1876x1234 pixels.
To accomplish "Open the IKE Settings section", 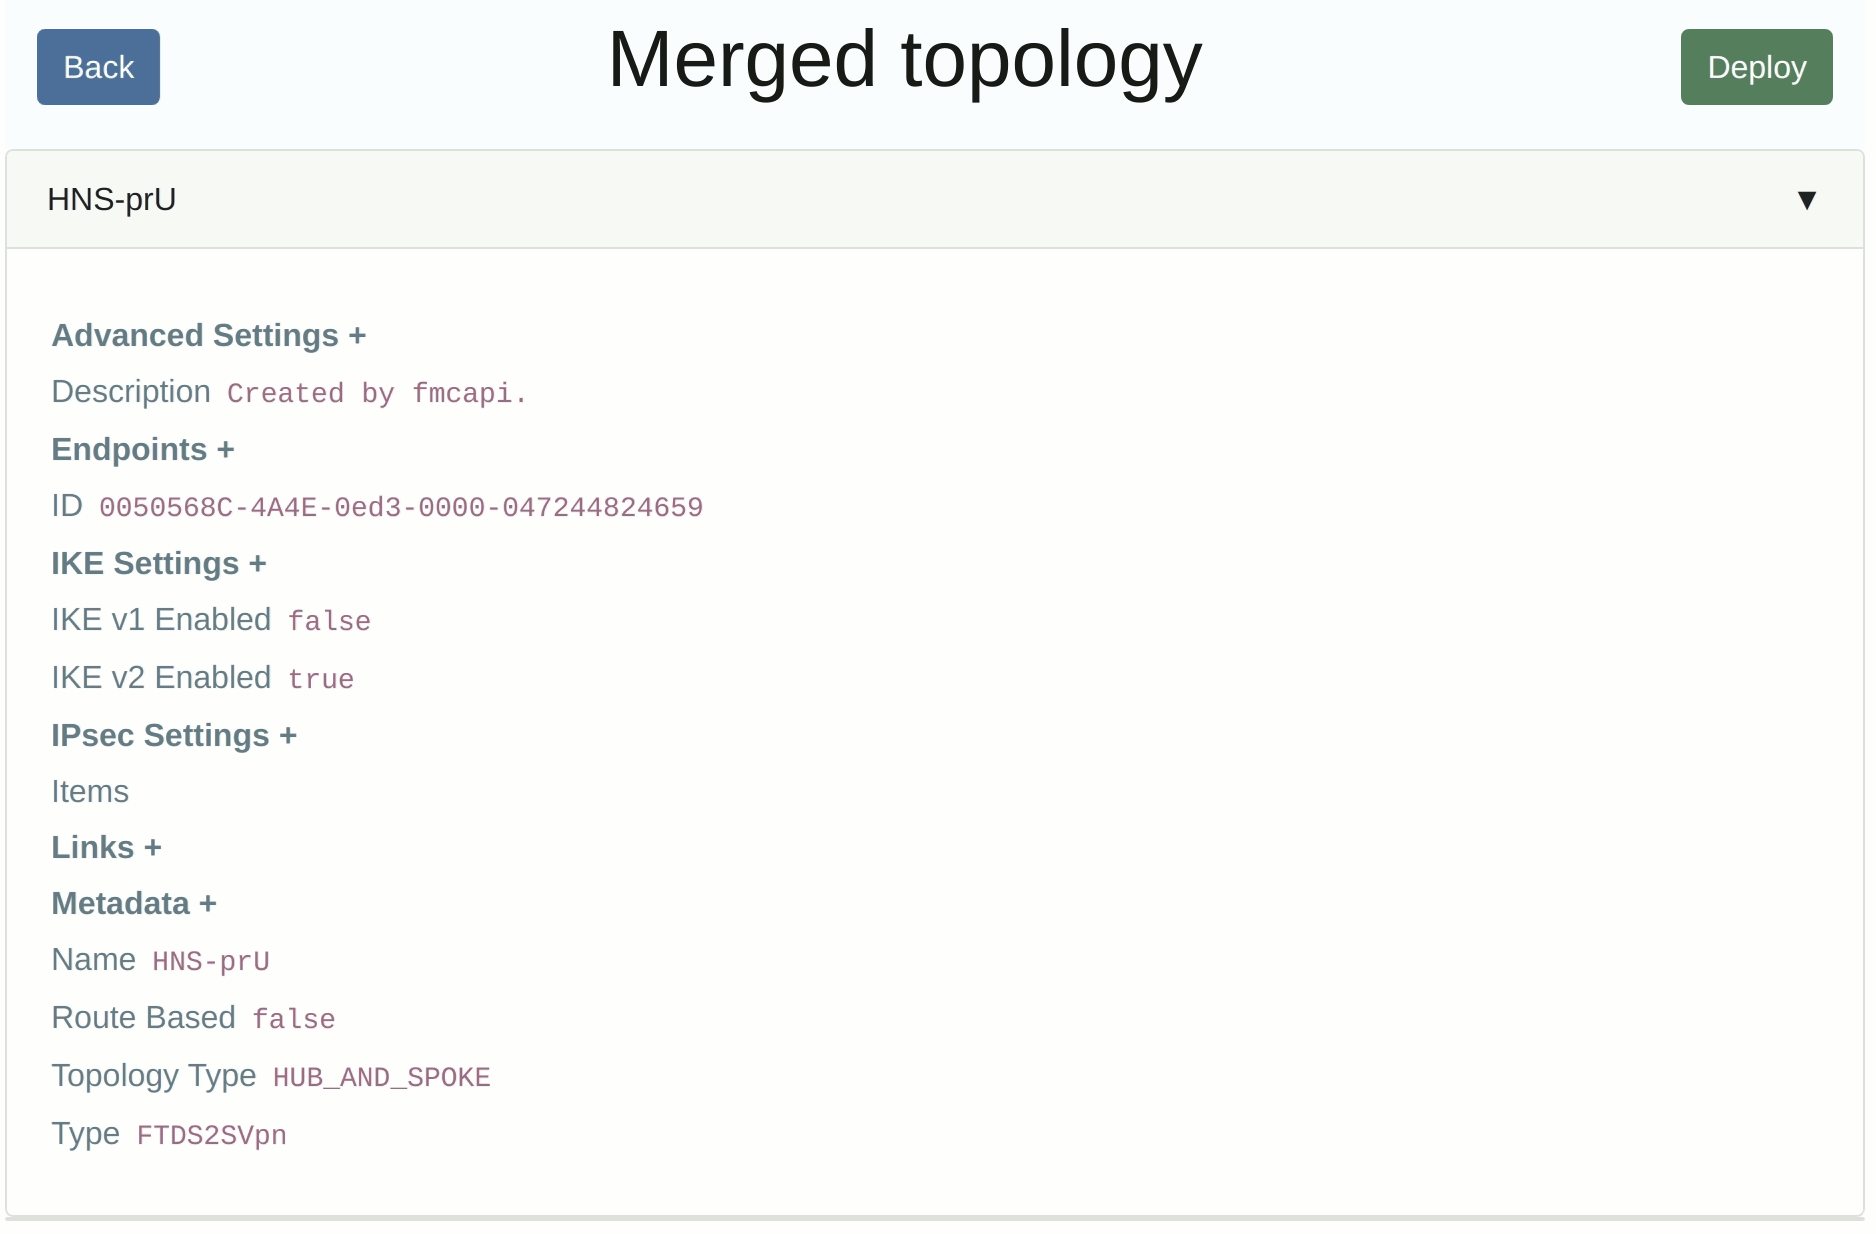I will tap(158, 563).
